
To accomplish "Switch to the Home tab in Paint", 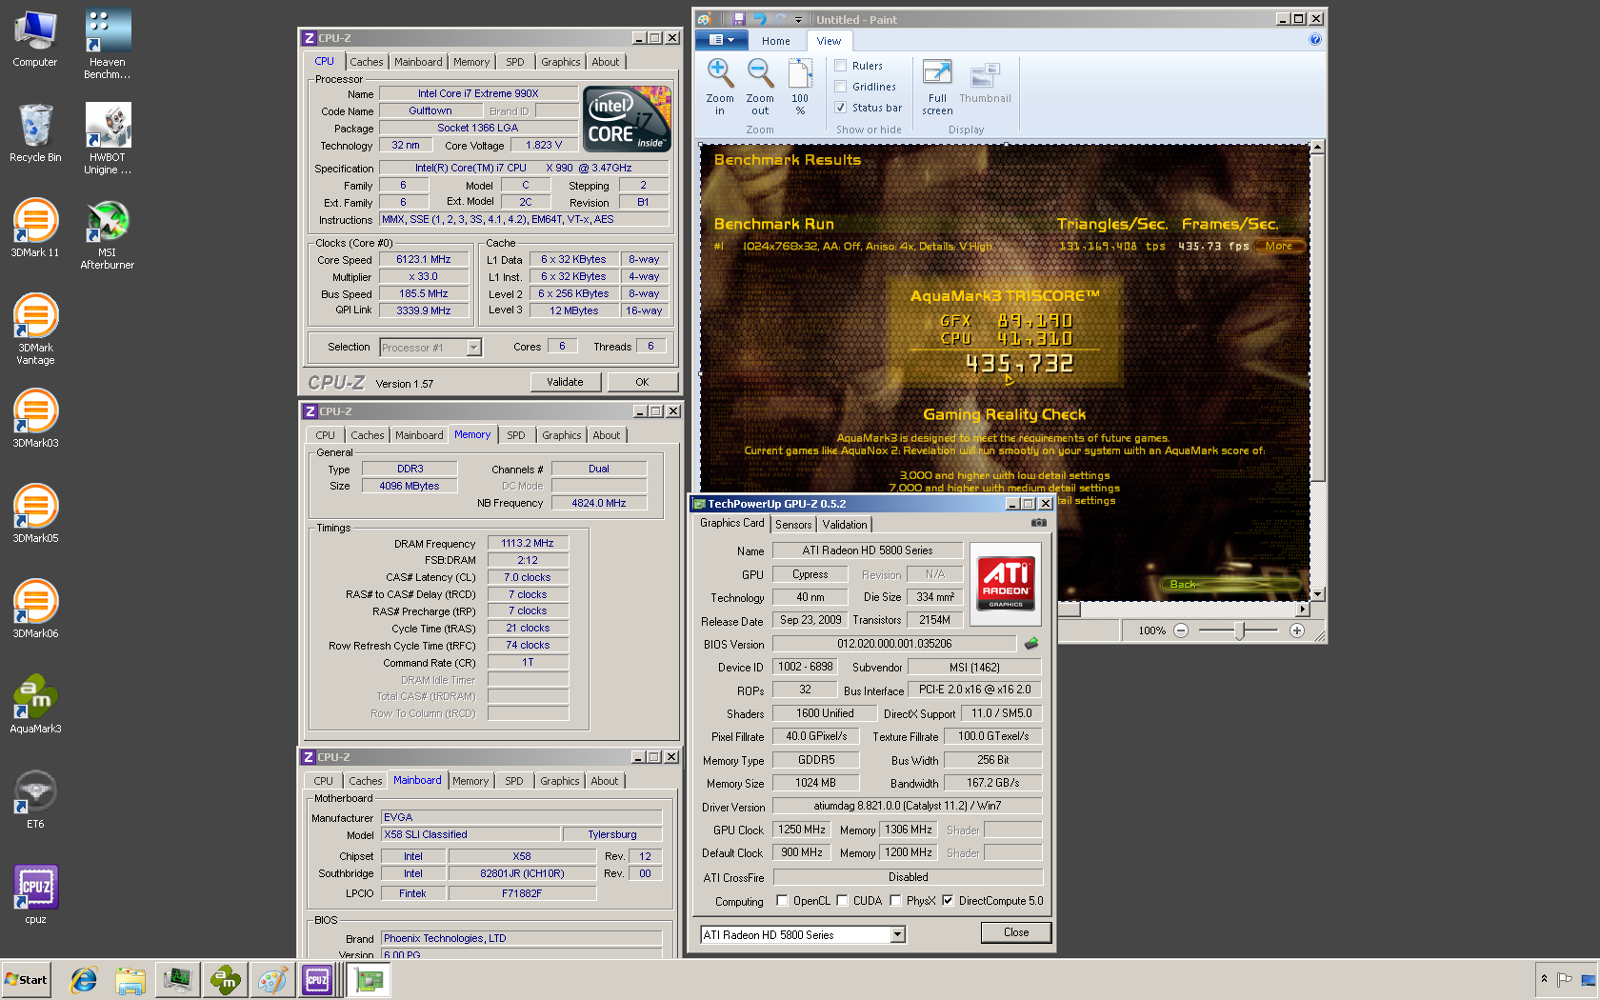I will coord(776,41).
